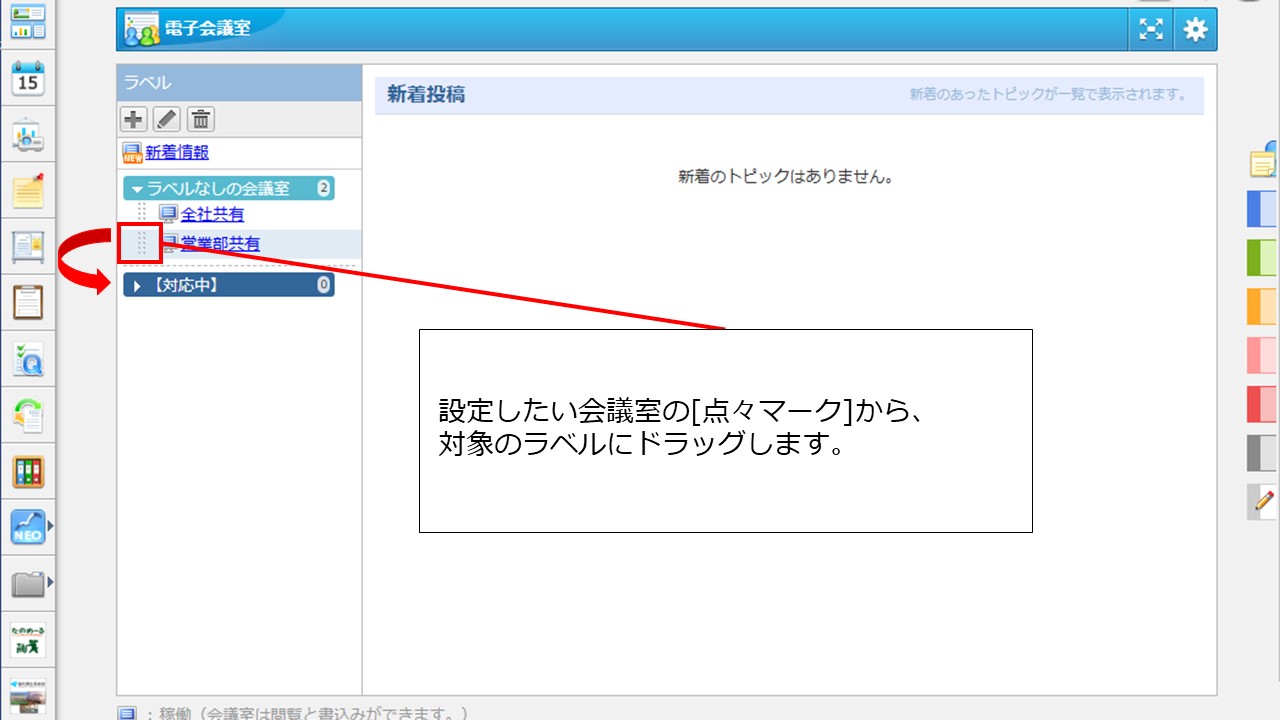Collapse the ラベルなしの会議室 group
Image resolution: width=1280 pixels, height=720 pixels.
136,188
